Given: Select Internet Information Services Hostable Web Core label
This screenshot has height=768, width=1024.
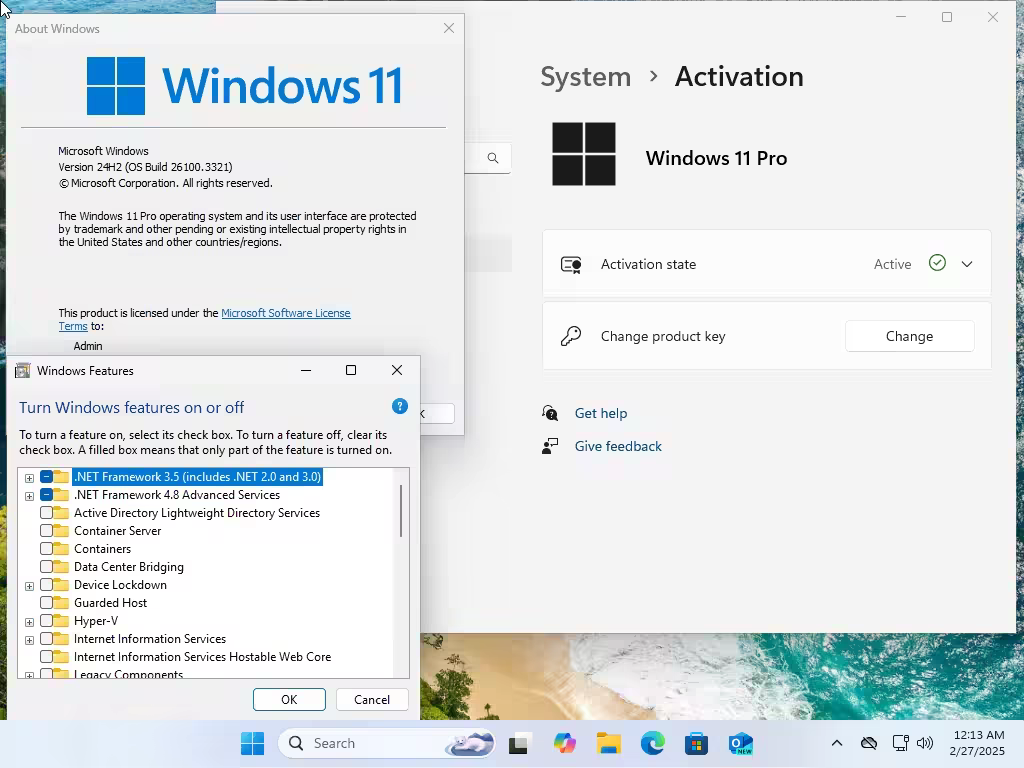Looking at the screenshot, I should [x=202, y=656].
